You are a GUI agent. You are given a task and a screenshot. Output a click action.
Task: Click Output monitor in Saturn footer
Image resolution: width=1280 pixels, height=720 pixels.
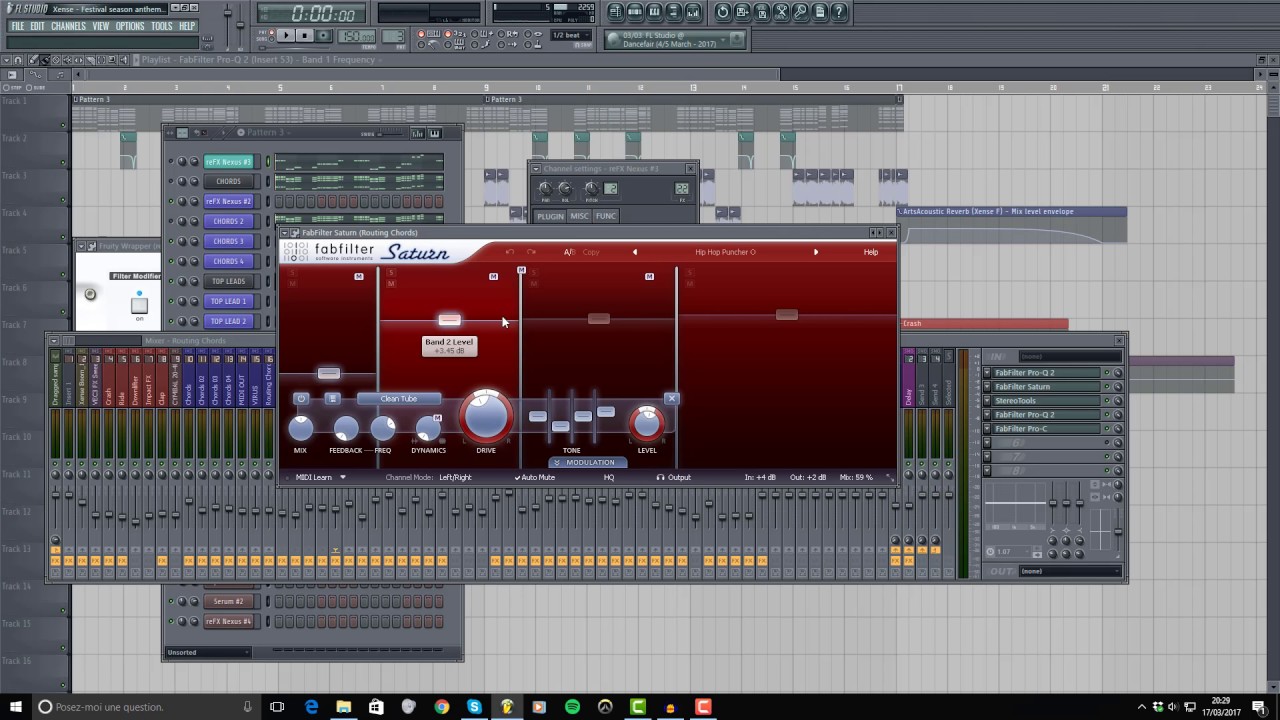[x=674, y=477]
